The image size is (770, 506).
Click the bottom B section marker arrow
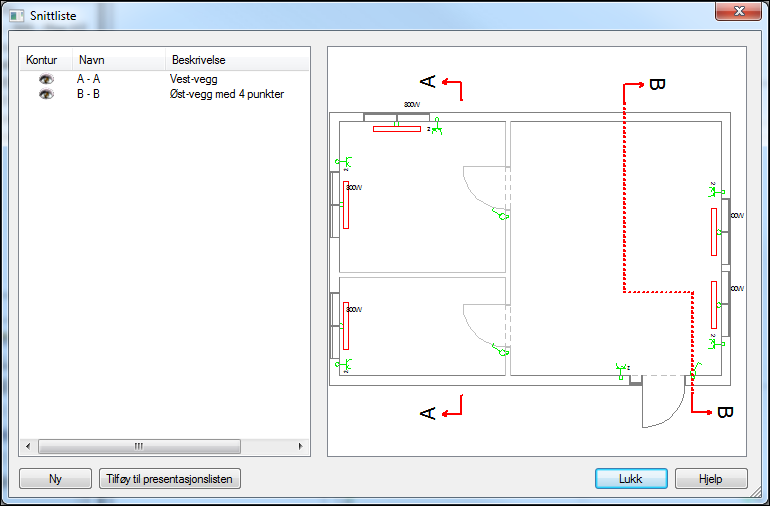pos(702,411)
